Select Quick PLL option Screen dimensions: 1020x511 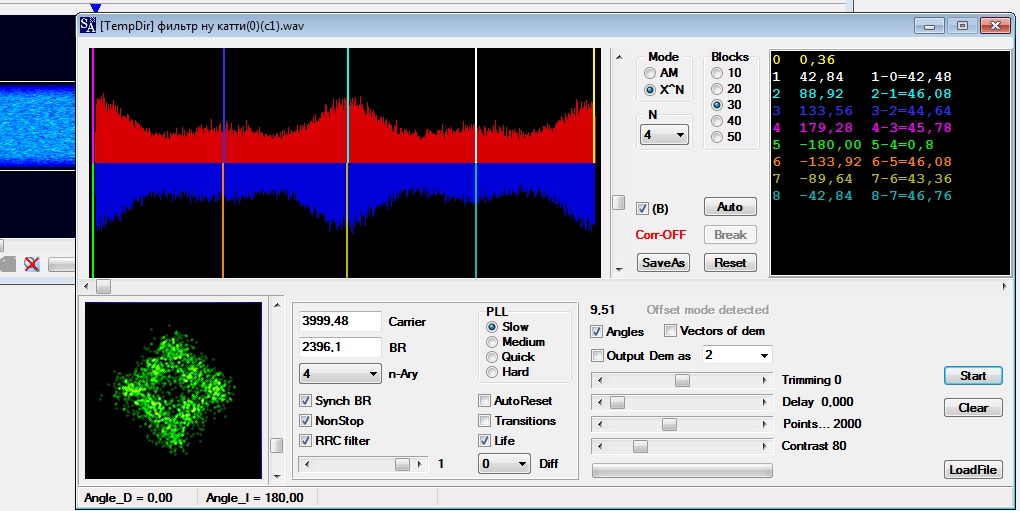click(492, 357)
